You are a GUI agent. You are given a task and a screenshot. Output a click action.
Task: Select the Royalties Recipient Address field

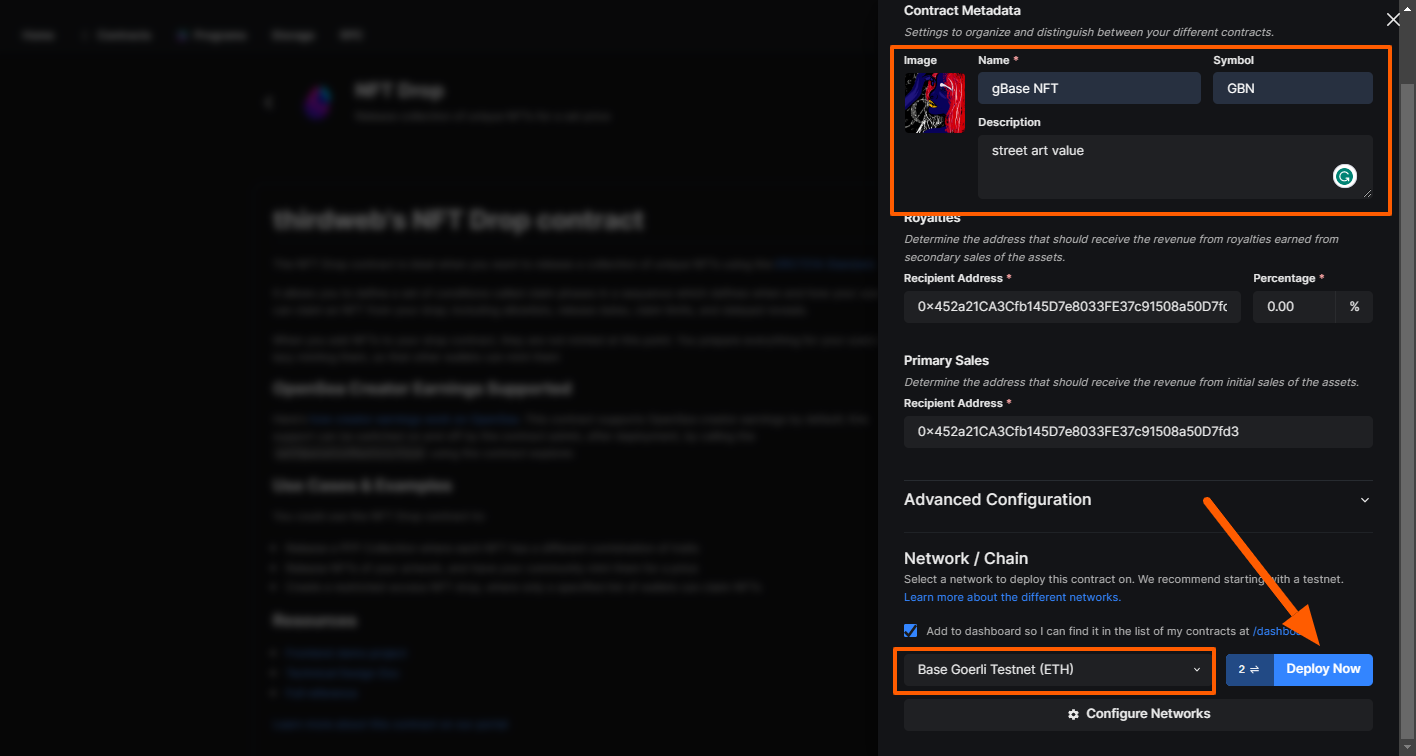click(1072, 307)
